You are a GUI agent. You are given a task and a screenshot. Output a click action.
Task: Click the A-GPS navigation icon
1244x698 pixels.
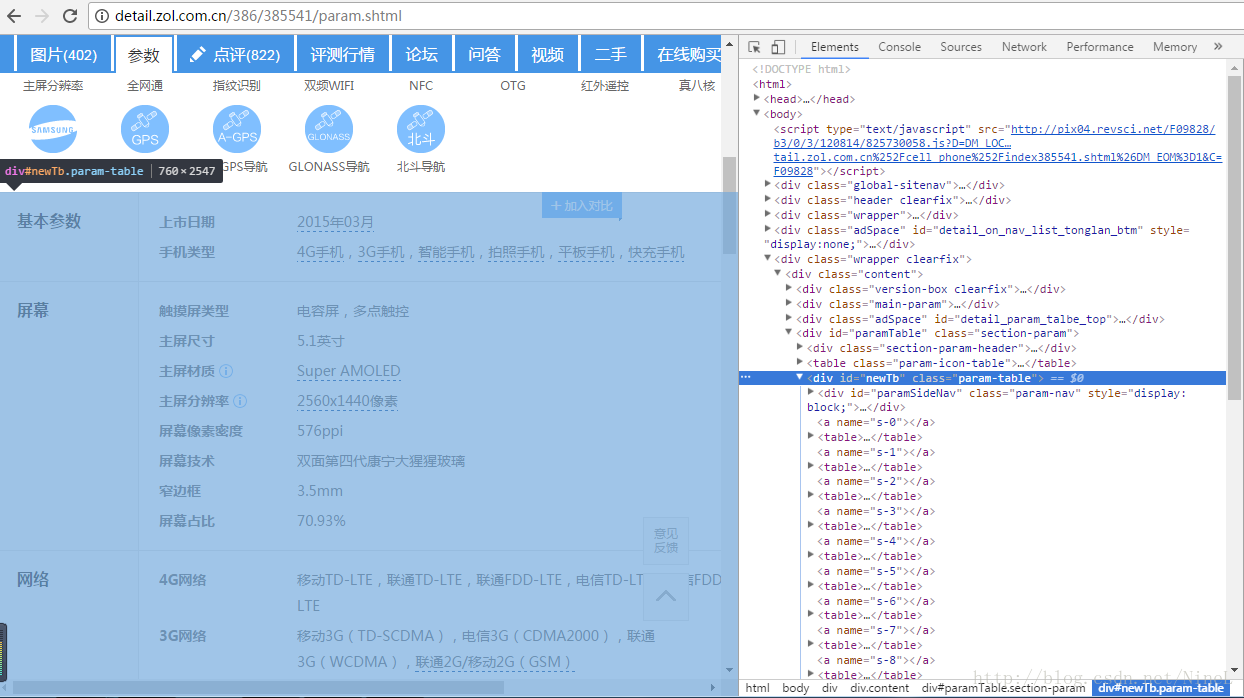(237, 130)
